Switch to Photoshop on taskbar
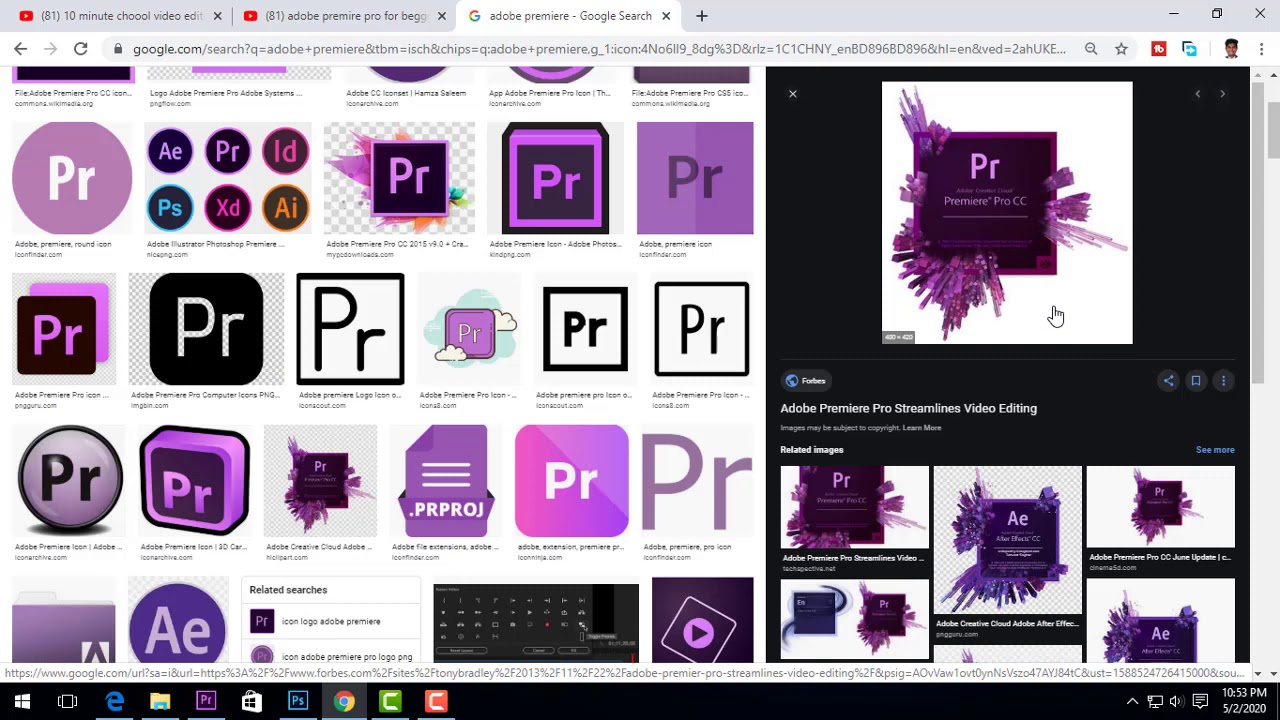 click(298, 701)
